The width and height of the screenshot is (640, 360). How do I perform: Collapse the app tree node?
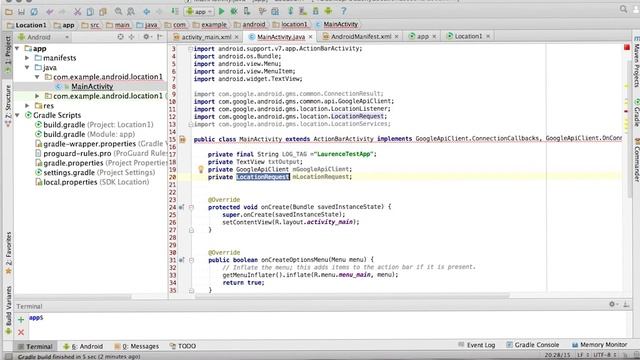point(17,49)
